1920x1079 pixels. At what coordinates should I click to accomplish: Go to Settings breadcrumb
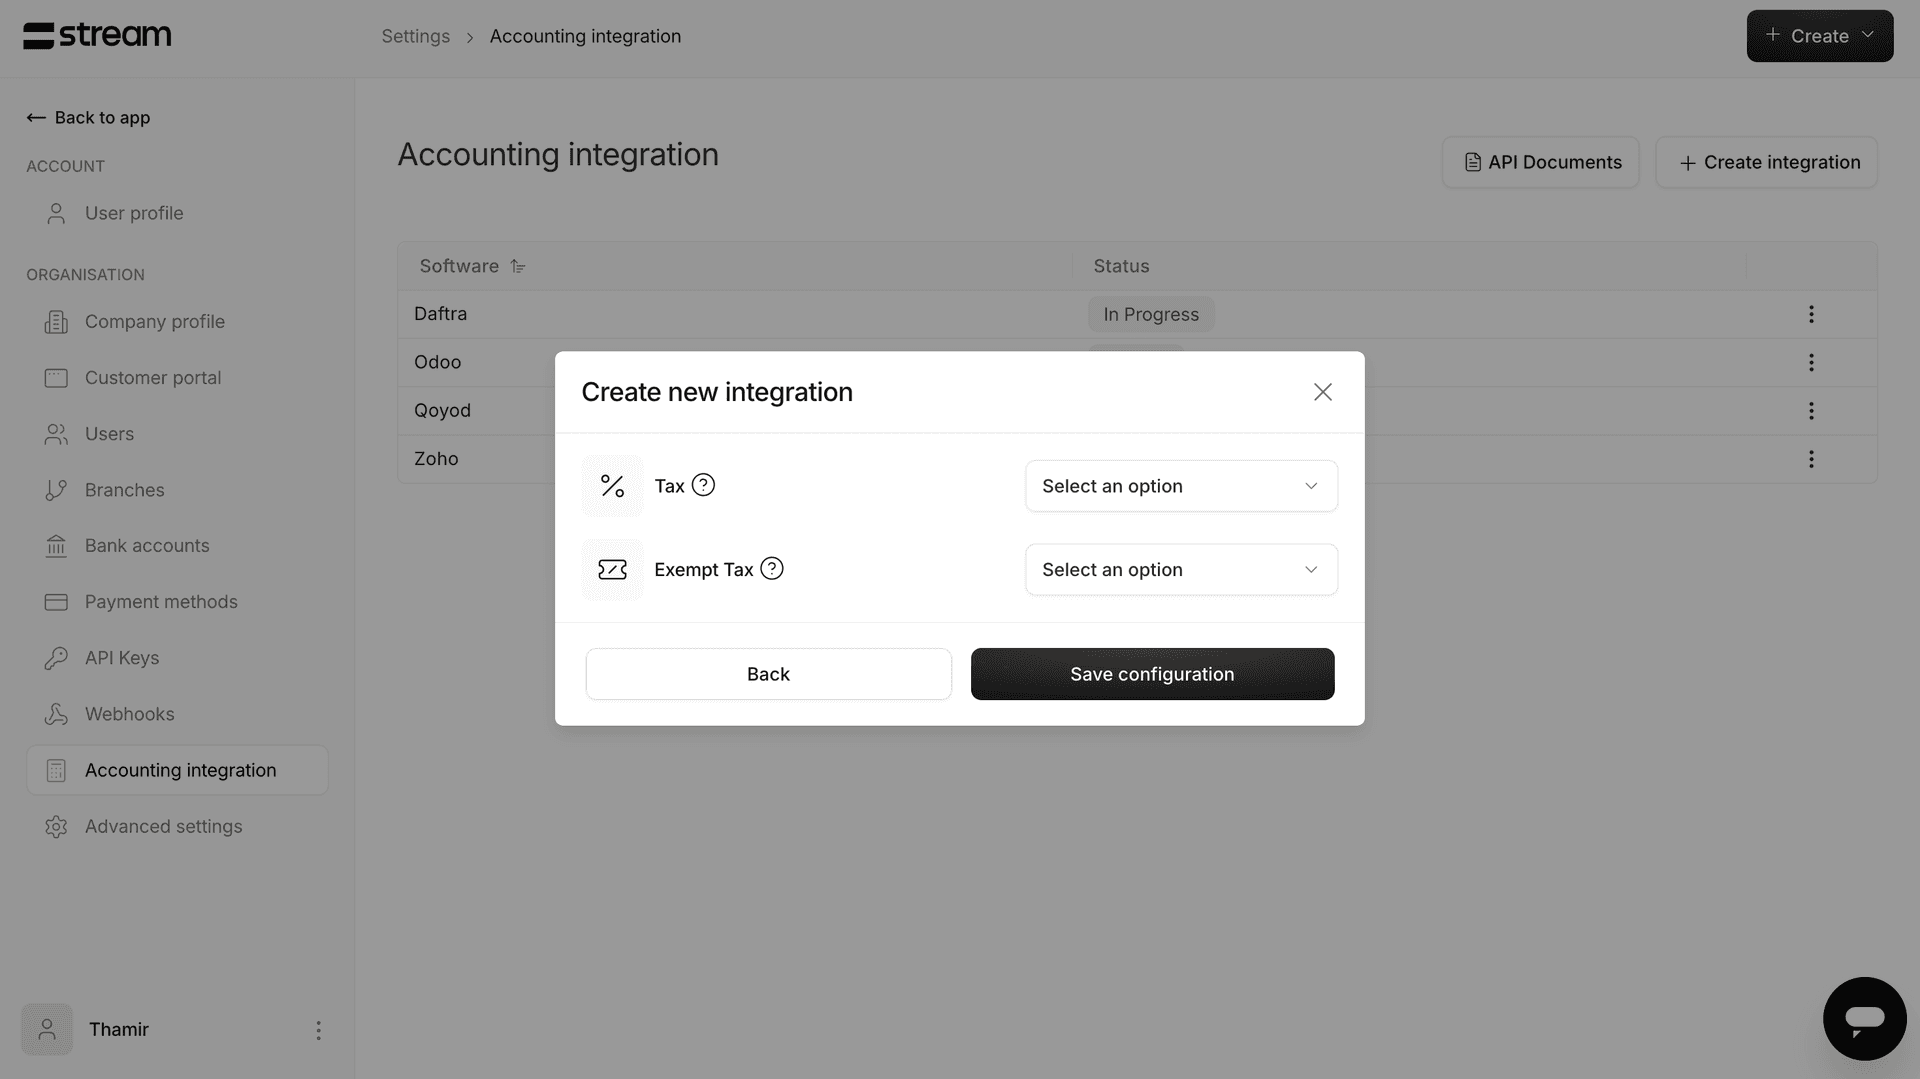point(415,36)
